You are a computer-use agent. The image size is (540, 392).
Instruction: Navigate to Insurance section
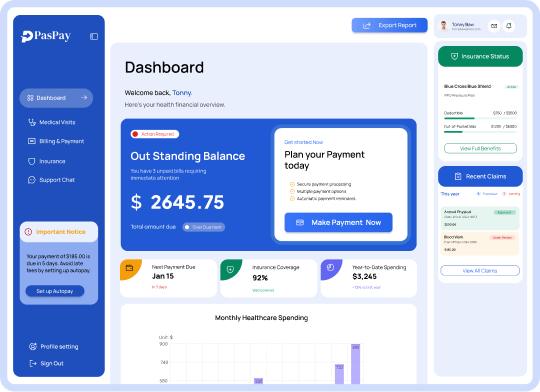pos(46,161)
